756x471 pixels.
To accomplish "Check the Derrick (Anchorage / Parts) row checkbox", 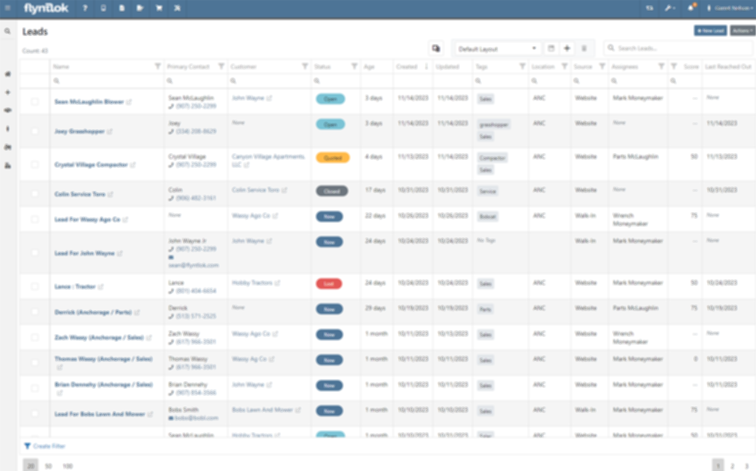I will pos(35,312).
